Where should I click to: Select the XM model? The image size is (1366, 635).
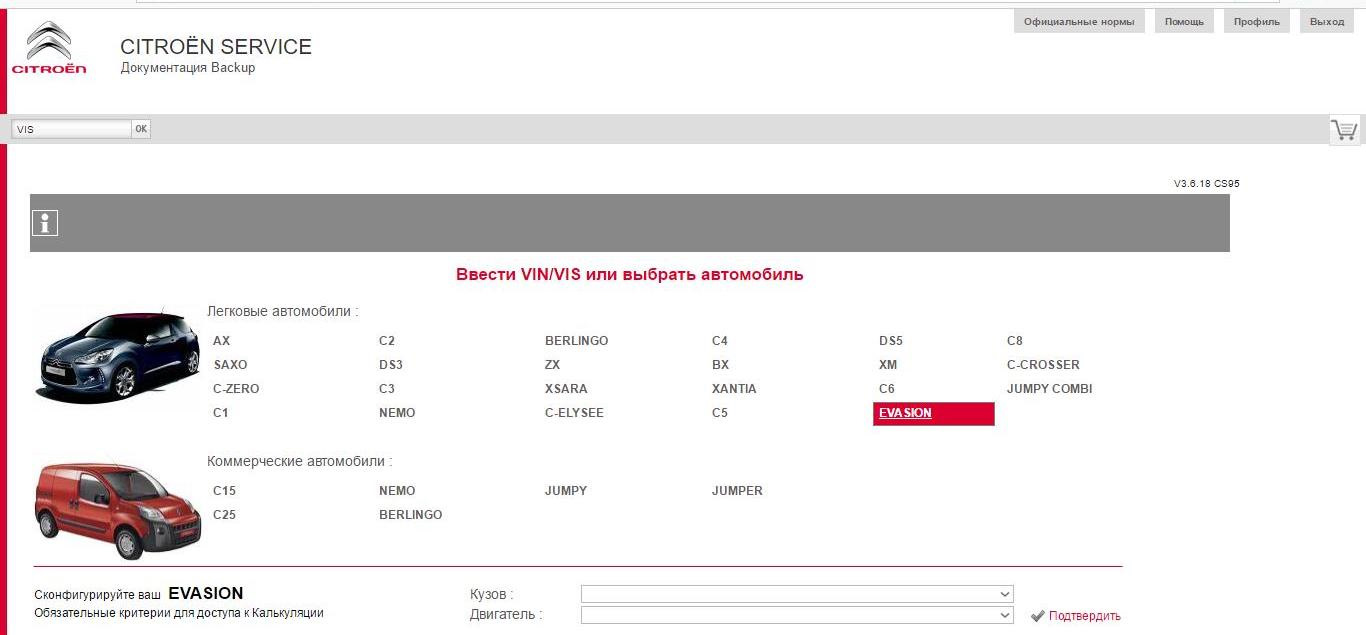pos(888,365)
